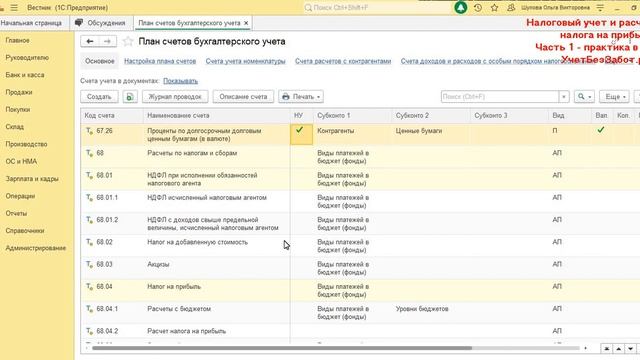Open the Зарплата и кадры section
The image size is (640, 360).
32,179
